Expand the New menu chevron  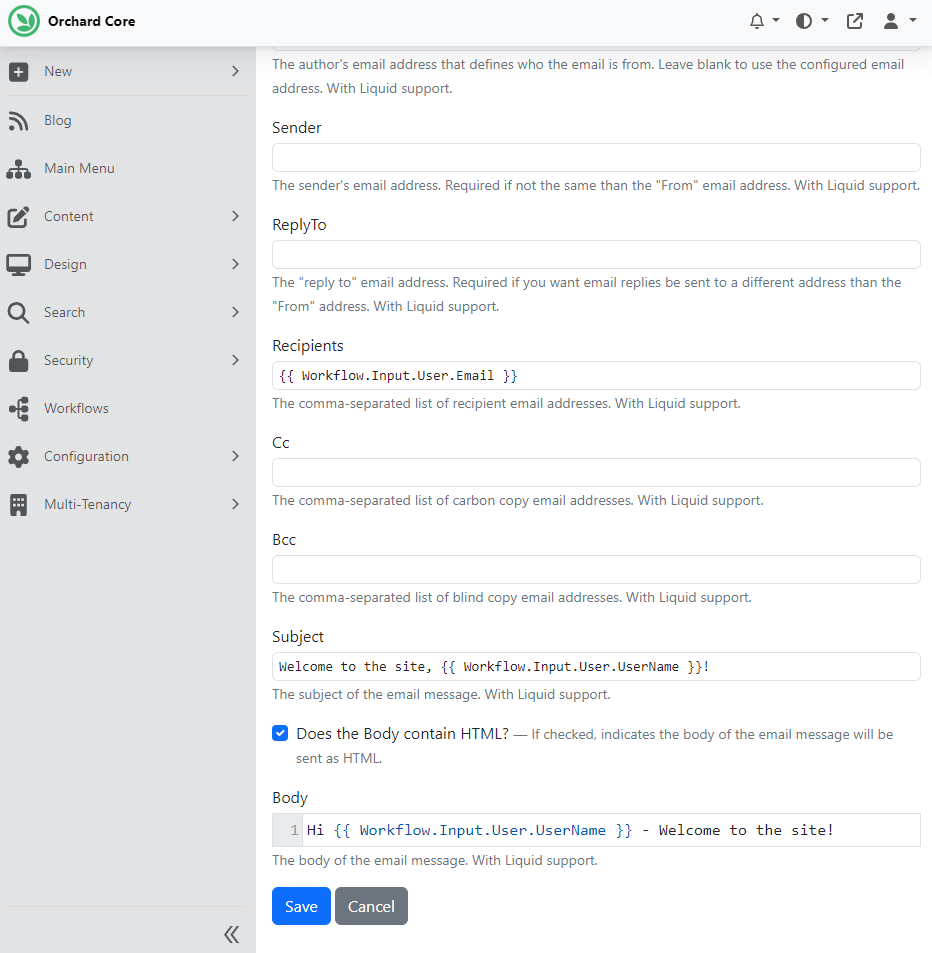tap(235, 71)
